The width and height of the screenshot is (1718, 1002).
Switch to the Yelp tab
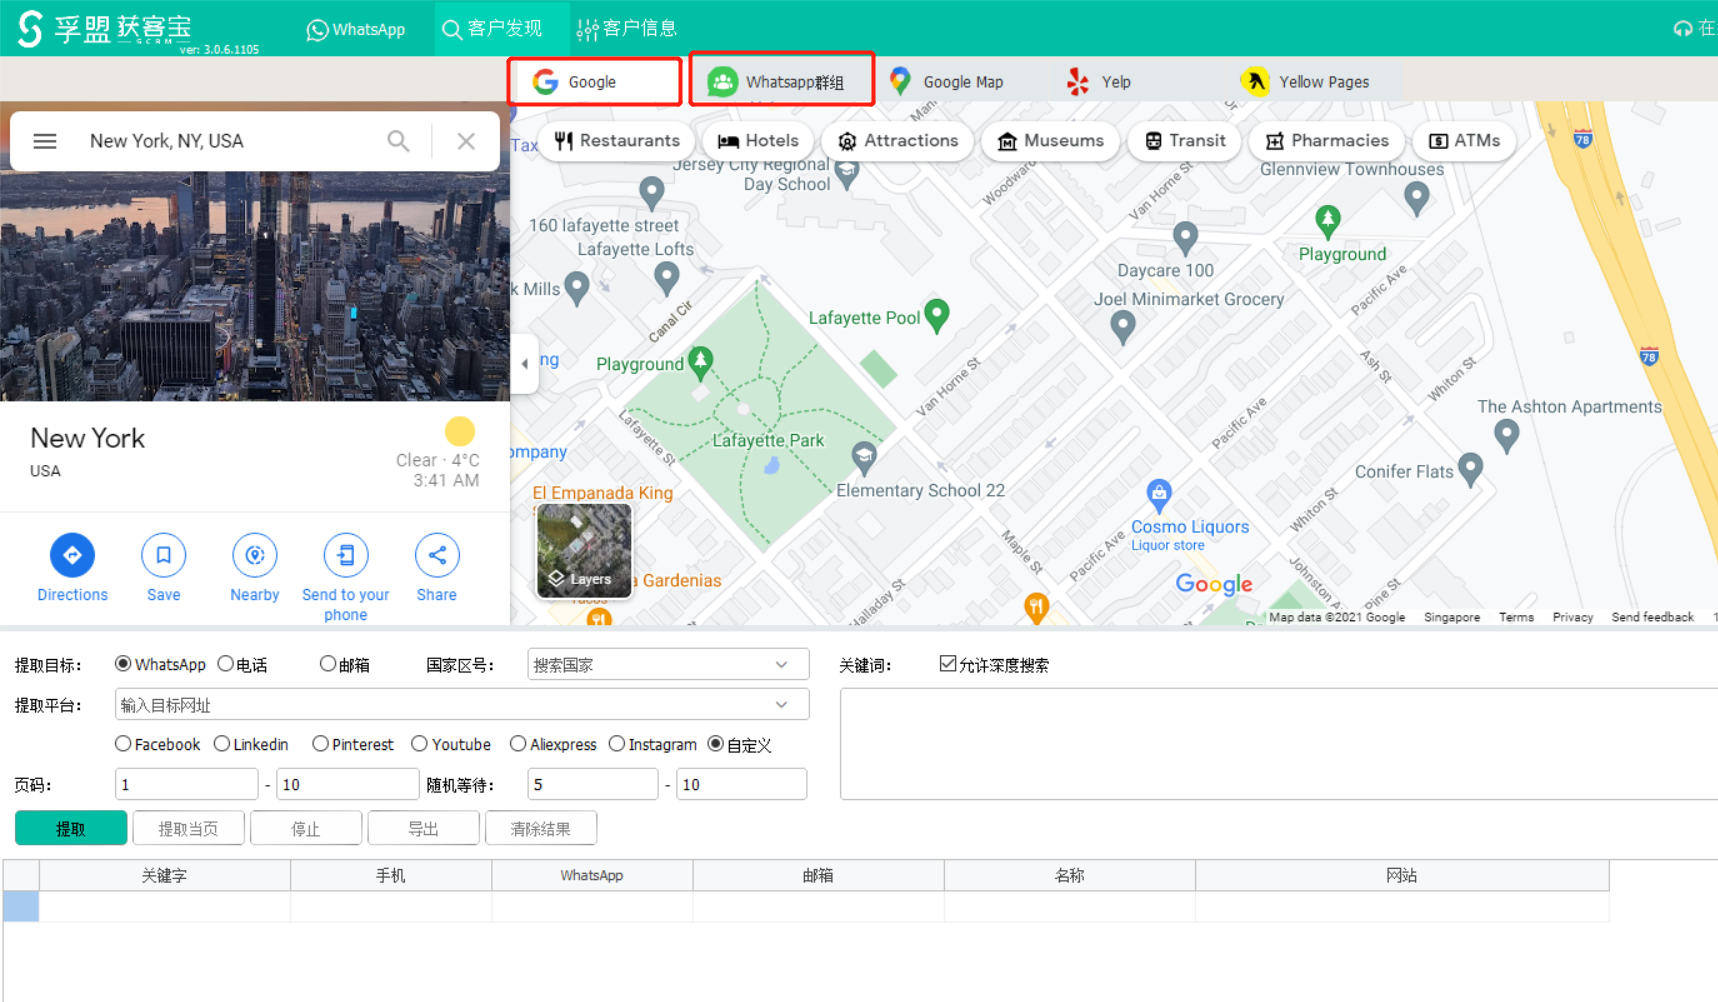pos(1099,81)
